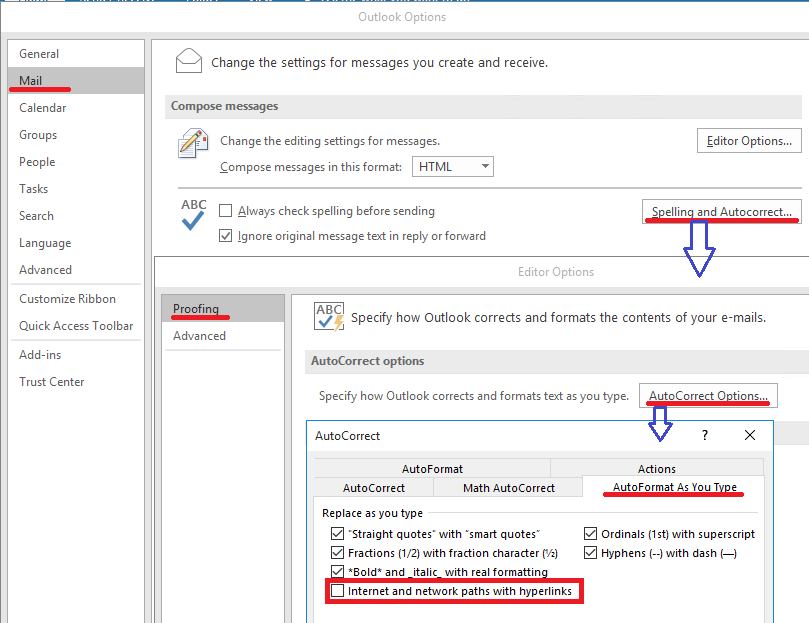Select the General category in Outlook Options
809x623 pixels.
pyautogui.click(x=76, y=54)
